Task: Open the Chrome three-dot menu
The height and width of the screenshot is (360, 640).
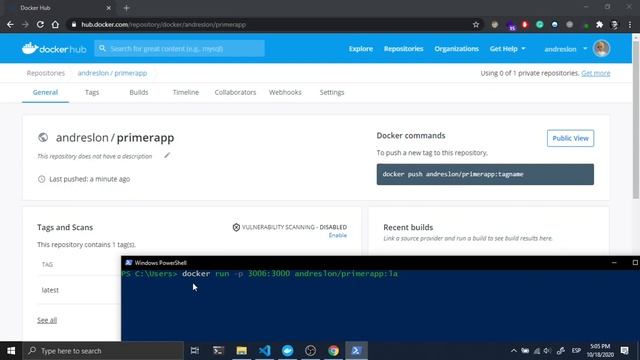Action: [x=630, y=24]
